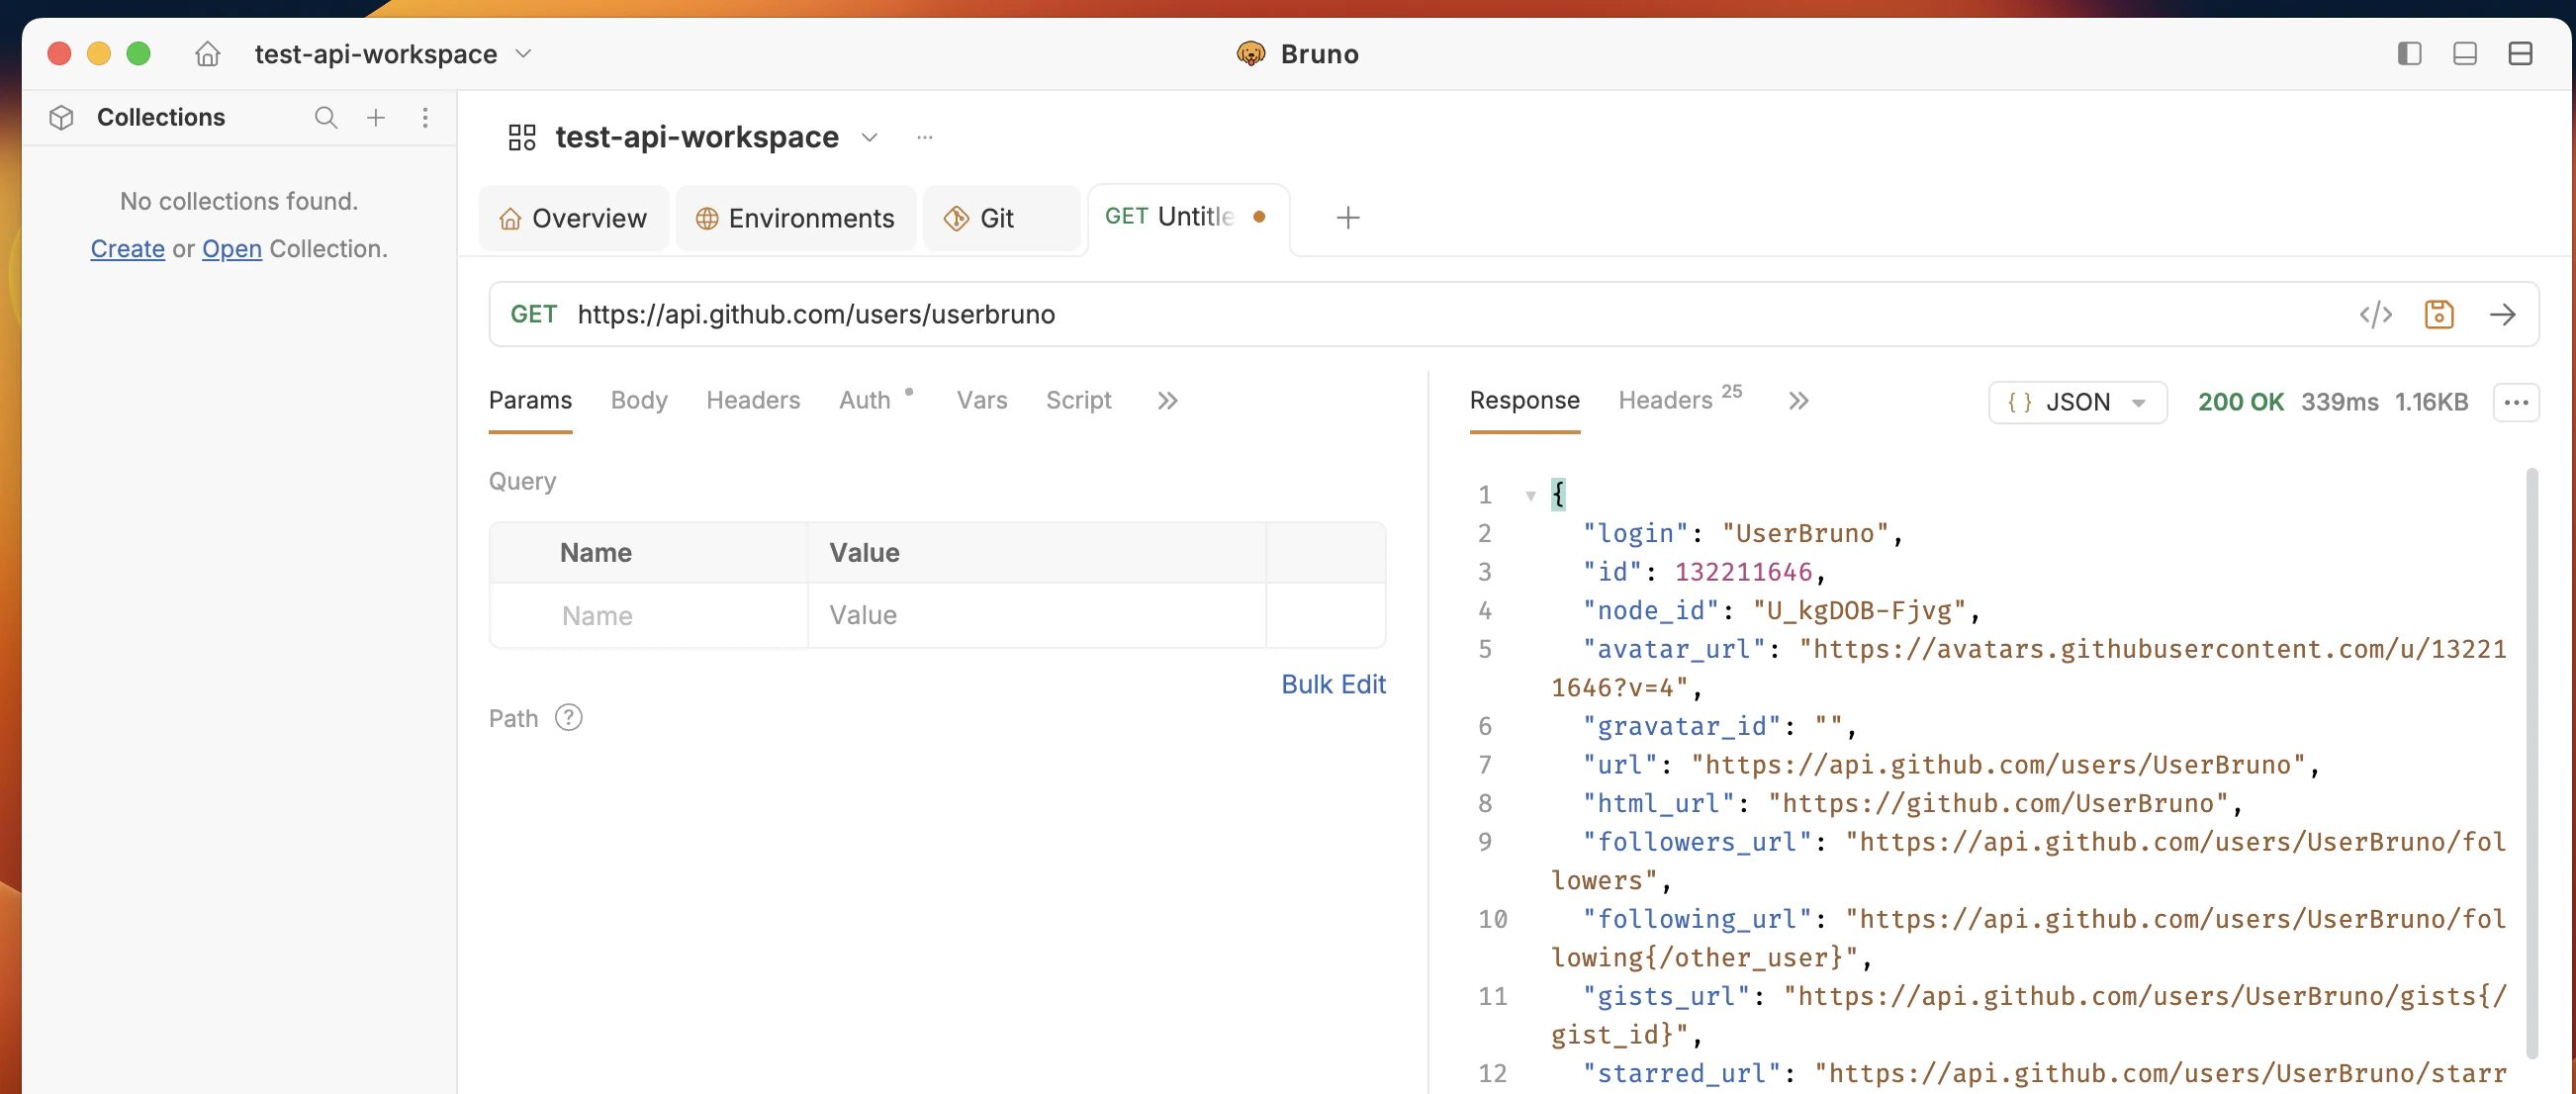Open Bulk Edit for query parameters
This screenshot has height=1094, width=2576.
(1333, 684)
